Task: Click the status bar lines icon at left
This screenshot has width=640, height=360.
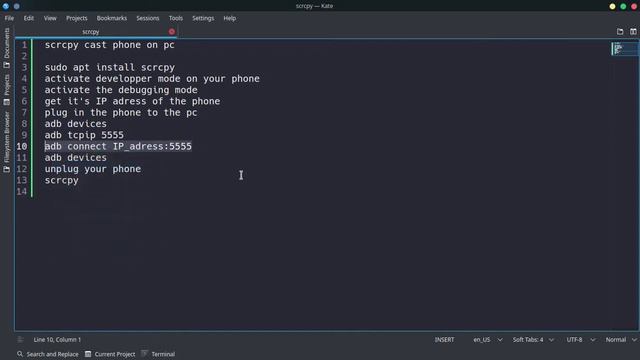Action: pyautogui.click(x=20, y=340)
